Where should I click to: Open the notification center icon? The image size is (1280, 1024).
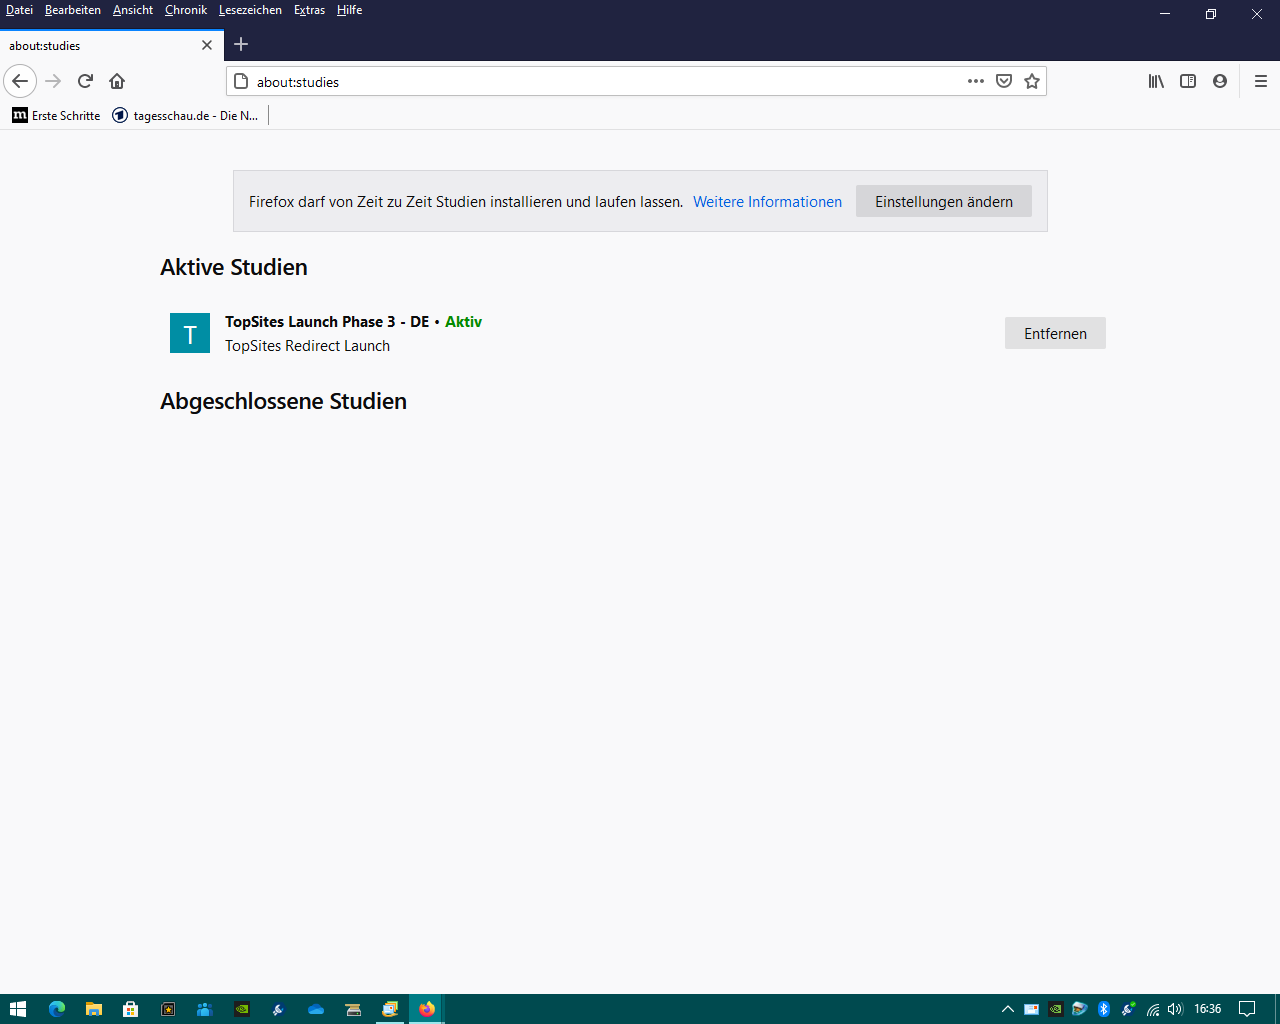[x=1247, y=1009]
